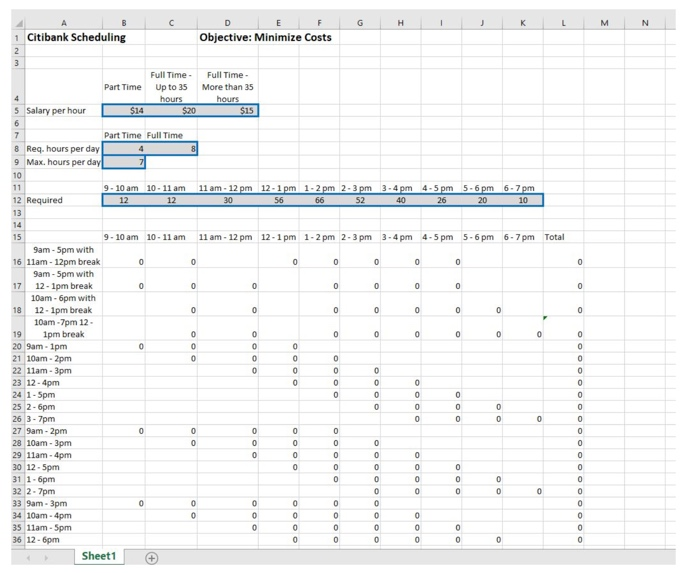Click '9am - 5pm with 11am - 12pm break' label
Image resolution: width=686 pixels, height=573 pixels.
[63, 256]
